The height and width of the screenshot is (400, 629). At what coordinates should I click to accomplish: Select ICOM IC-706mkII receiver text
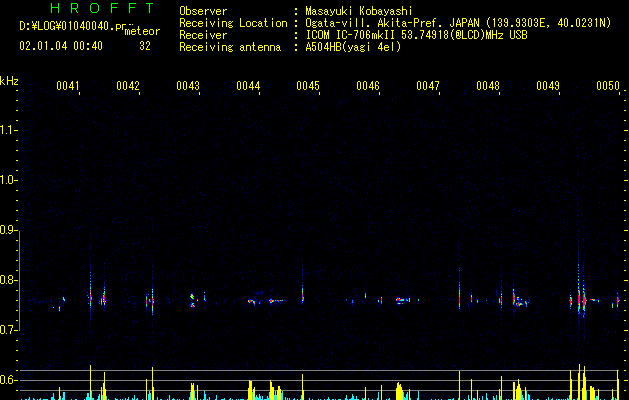(416, 35)
